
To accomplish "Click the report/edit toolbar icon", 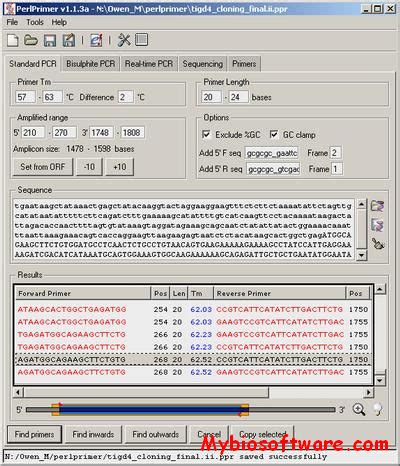I will [96, 40].
